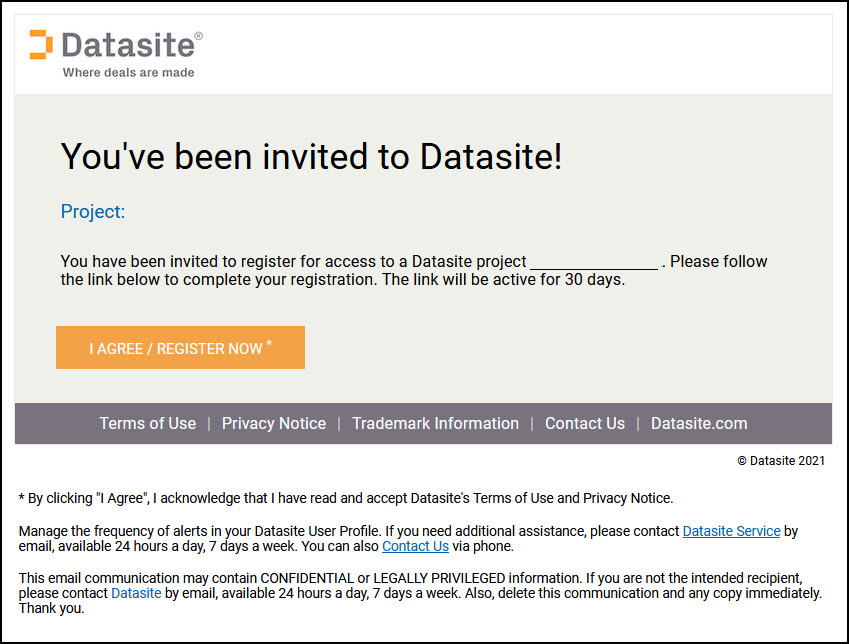This screenshot has height=644, width=849.
Task: View Trademark Information
Action: pos(435,423)
